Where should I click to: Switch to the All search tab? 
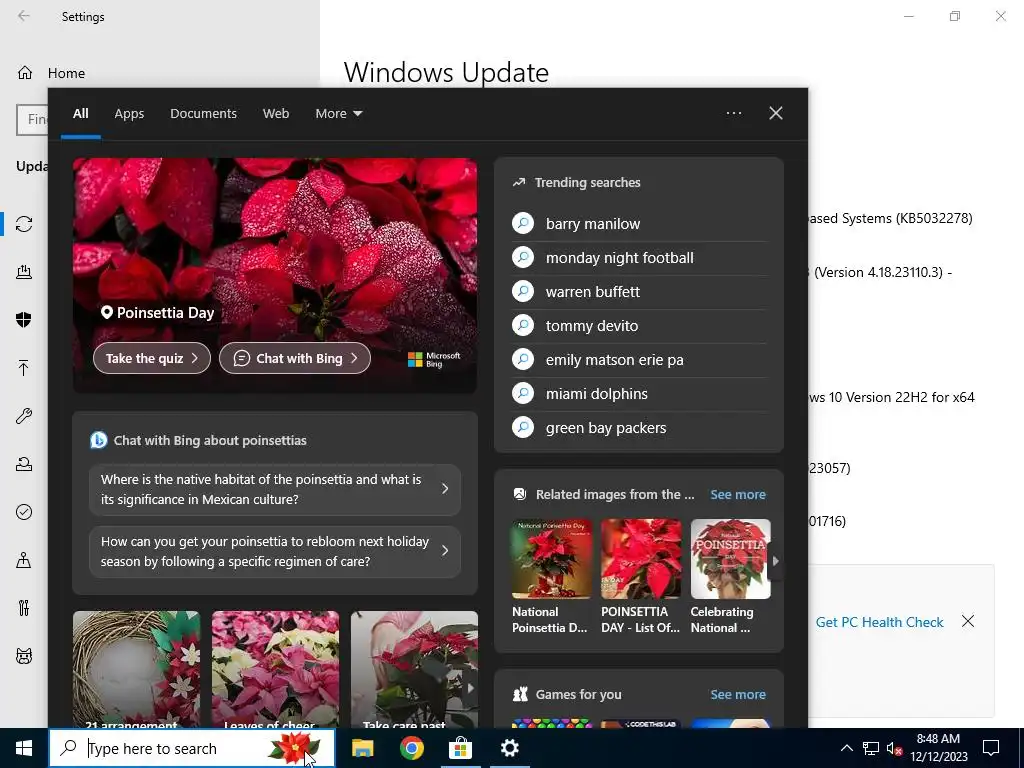[x=81, y=113]
